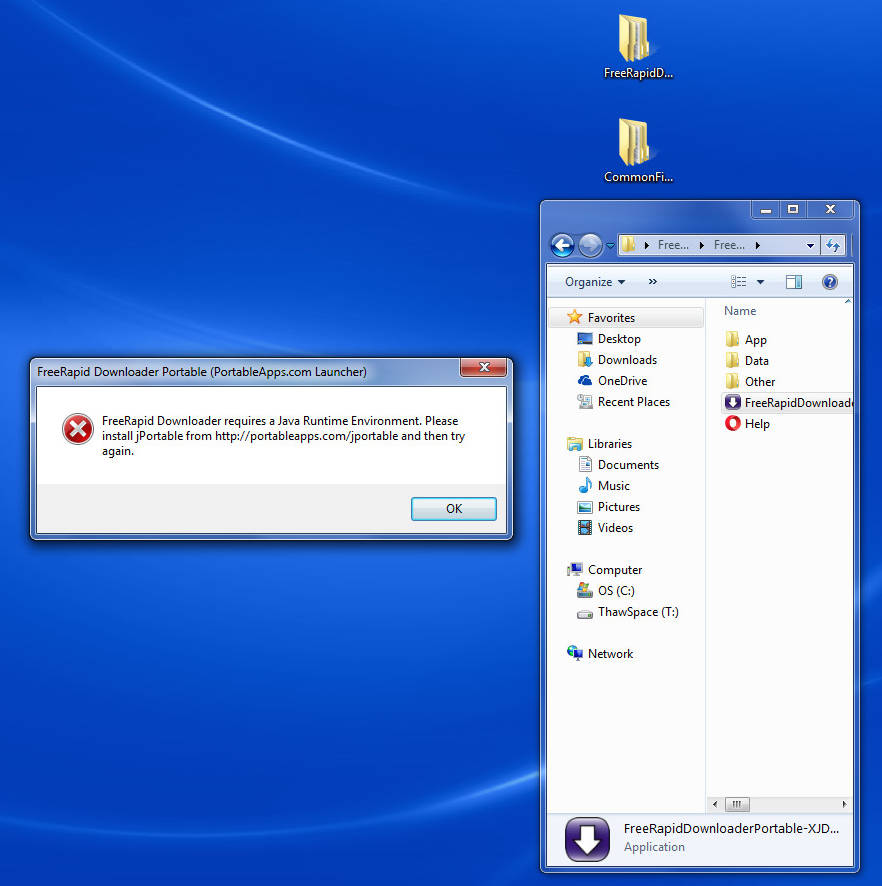Viewport: 882px width, 886px height.
Task: Select the App folder in file list
Action: click(x=745, y=340)
